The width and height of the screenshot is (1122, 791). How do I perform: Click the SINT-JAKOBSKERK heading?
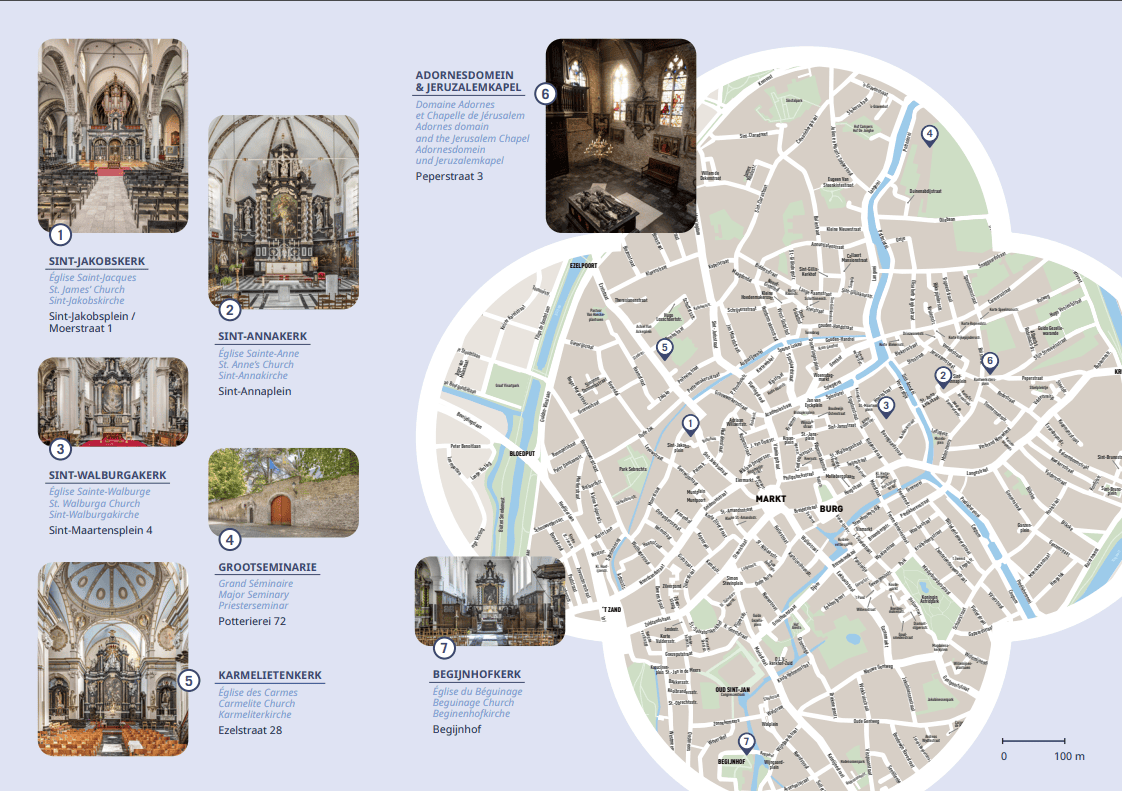click(x=97, y=261)
